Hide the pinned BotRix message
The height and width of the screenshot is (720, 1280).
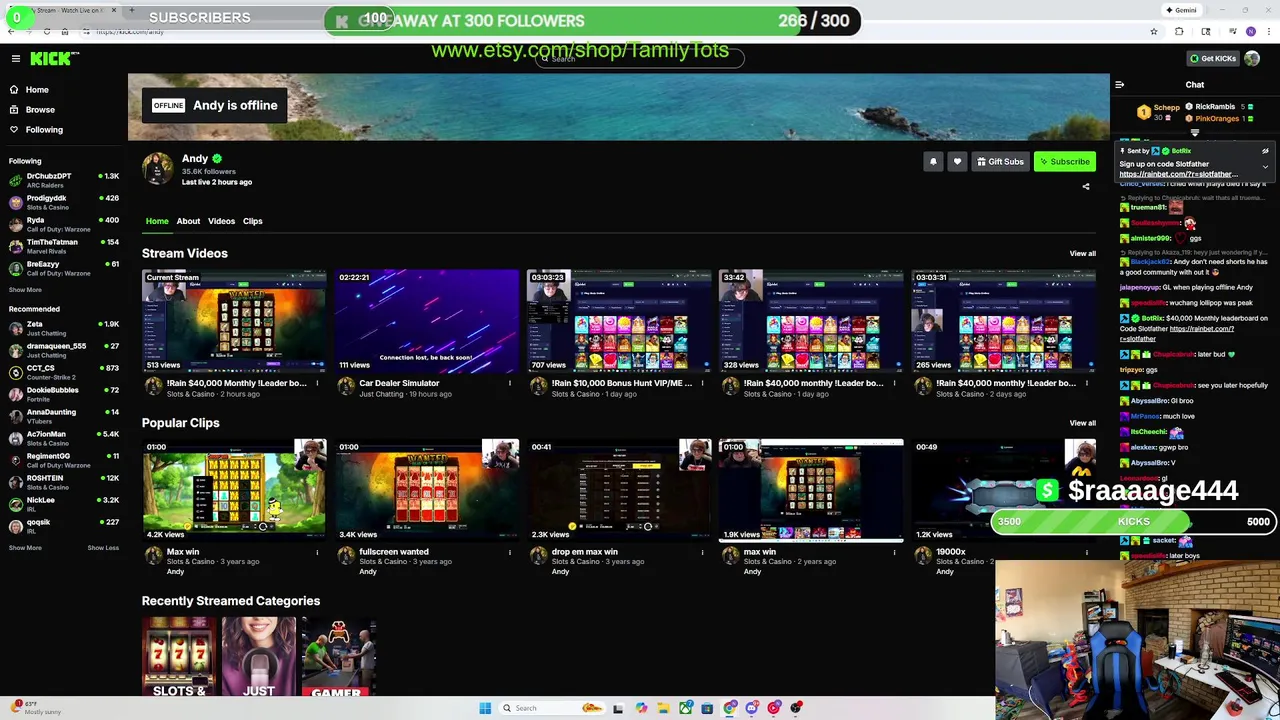(x=1265, y=151)
